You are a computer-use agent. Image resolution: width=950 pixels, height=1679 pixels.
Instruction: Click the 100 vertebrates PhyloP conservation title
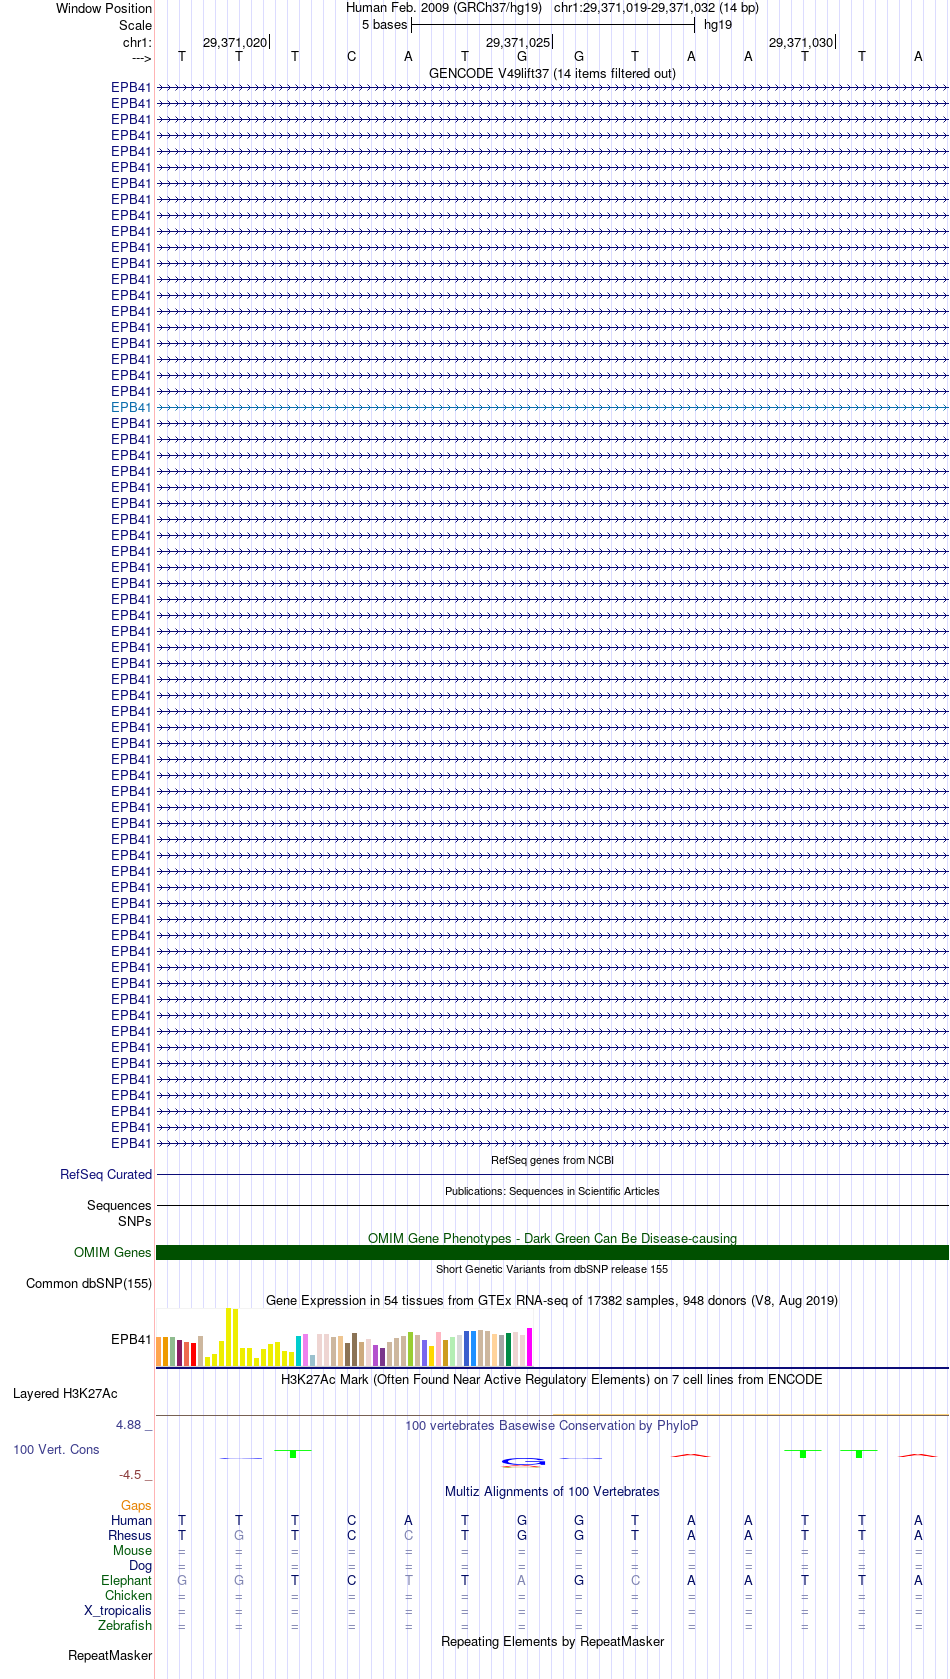click(552, 1425)
